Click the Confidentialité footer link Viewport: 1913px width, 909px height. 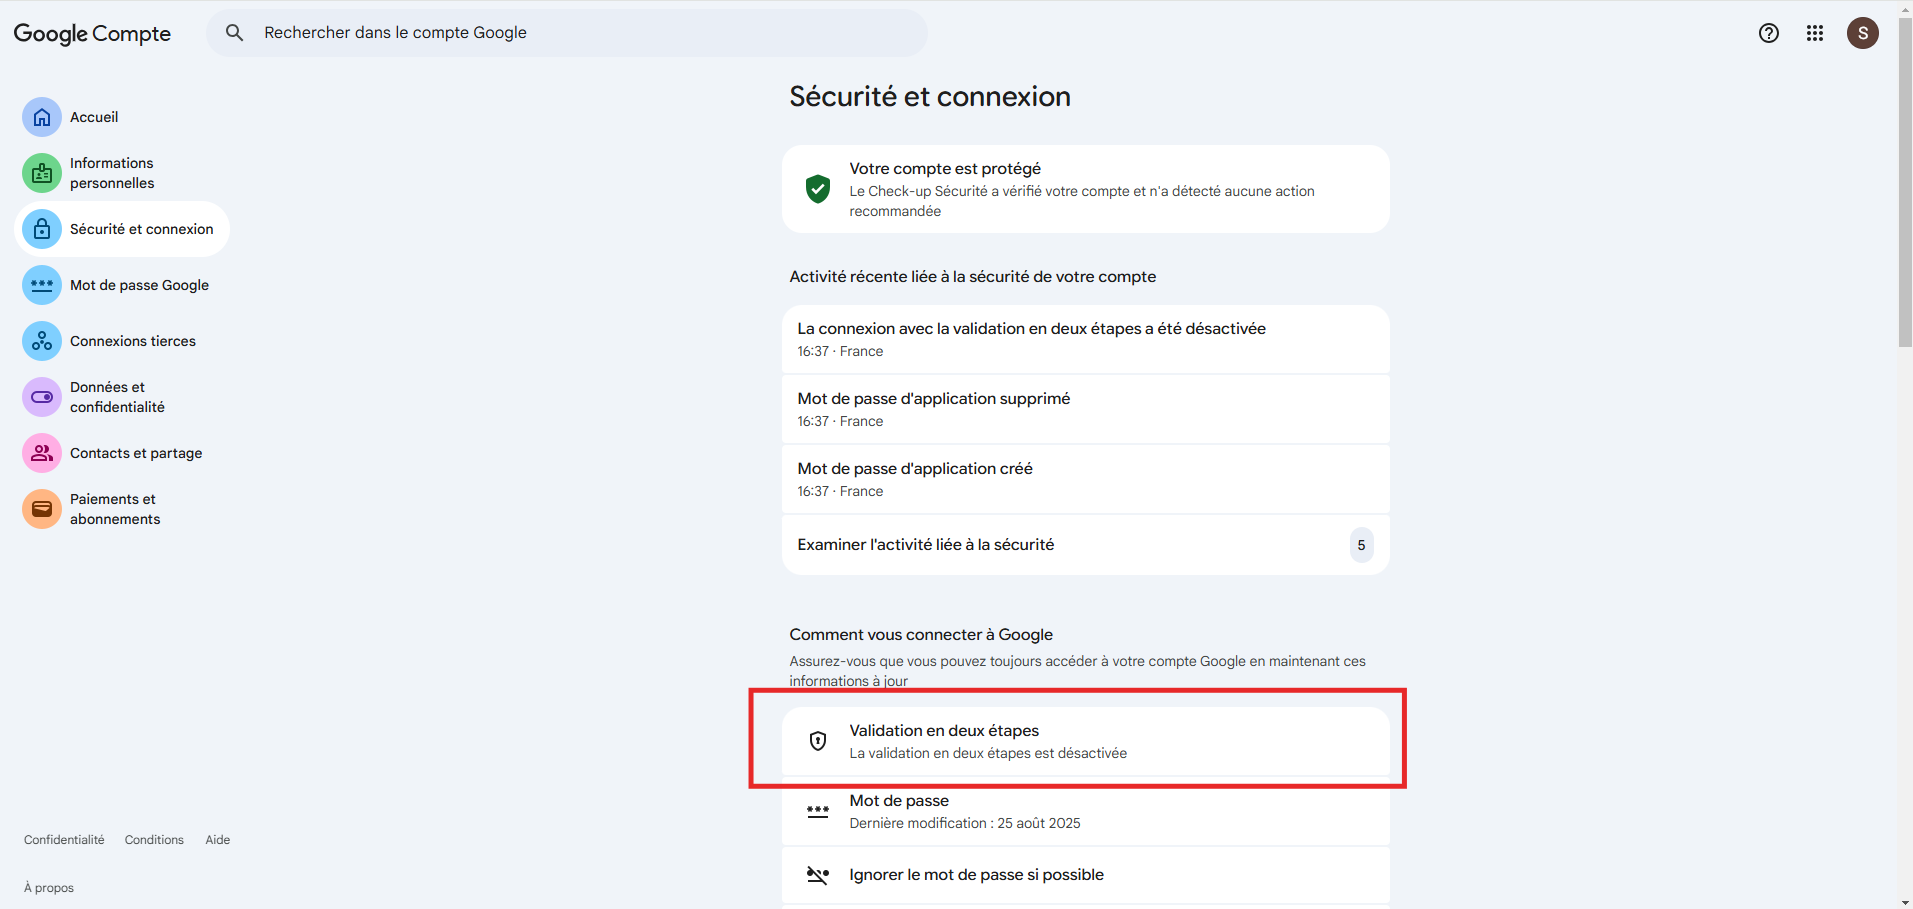(x=64, y=840)
